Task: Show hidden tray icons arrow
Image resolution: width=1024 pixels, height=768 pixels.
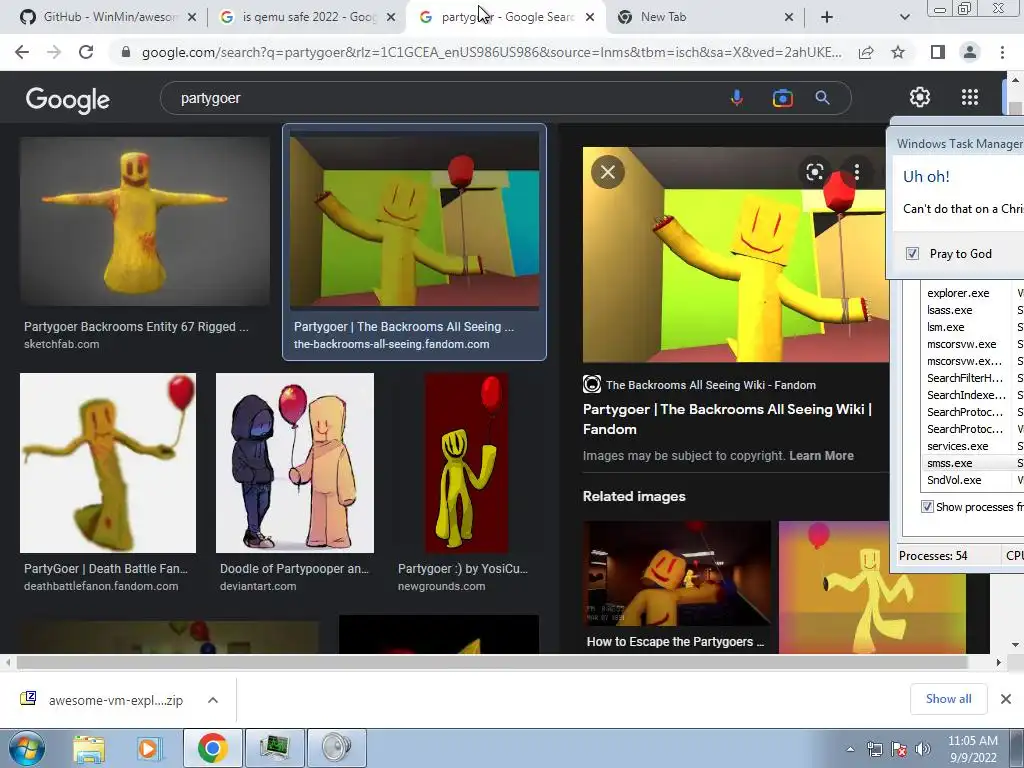Action: click(x=850, y=749)
